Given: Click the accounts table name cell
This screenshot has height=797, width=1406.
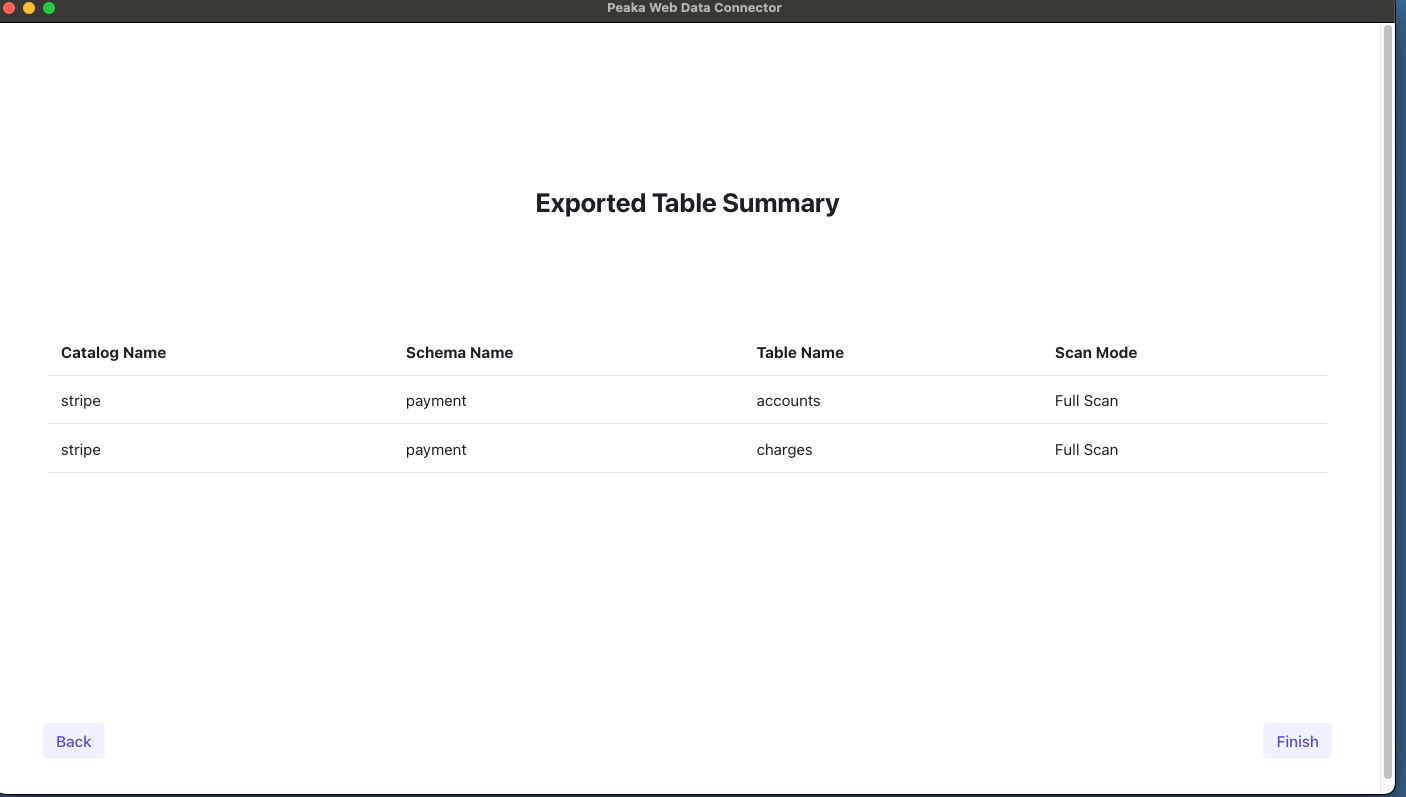Looking at the screenshot, I should (x=788, y=401).
